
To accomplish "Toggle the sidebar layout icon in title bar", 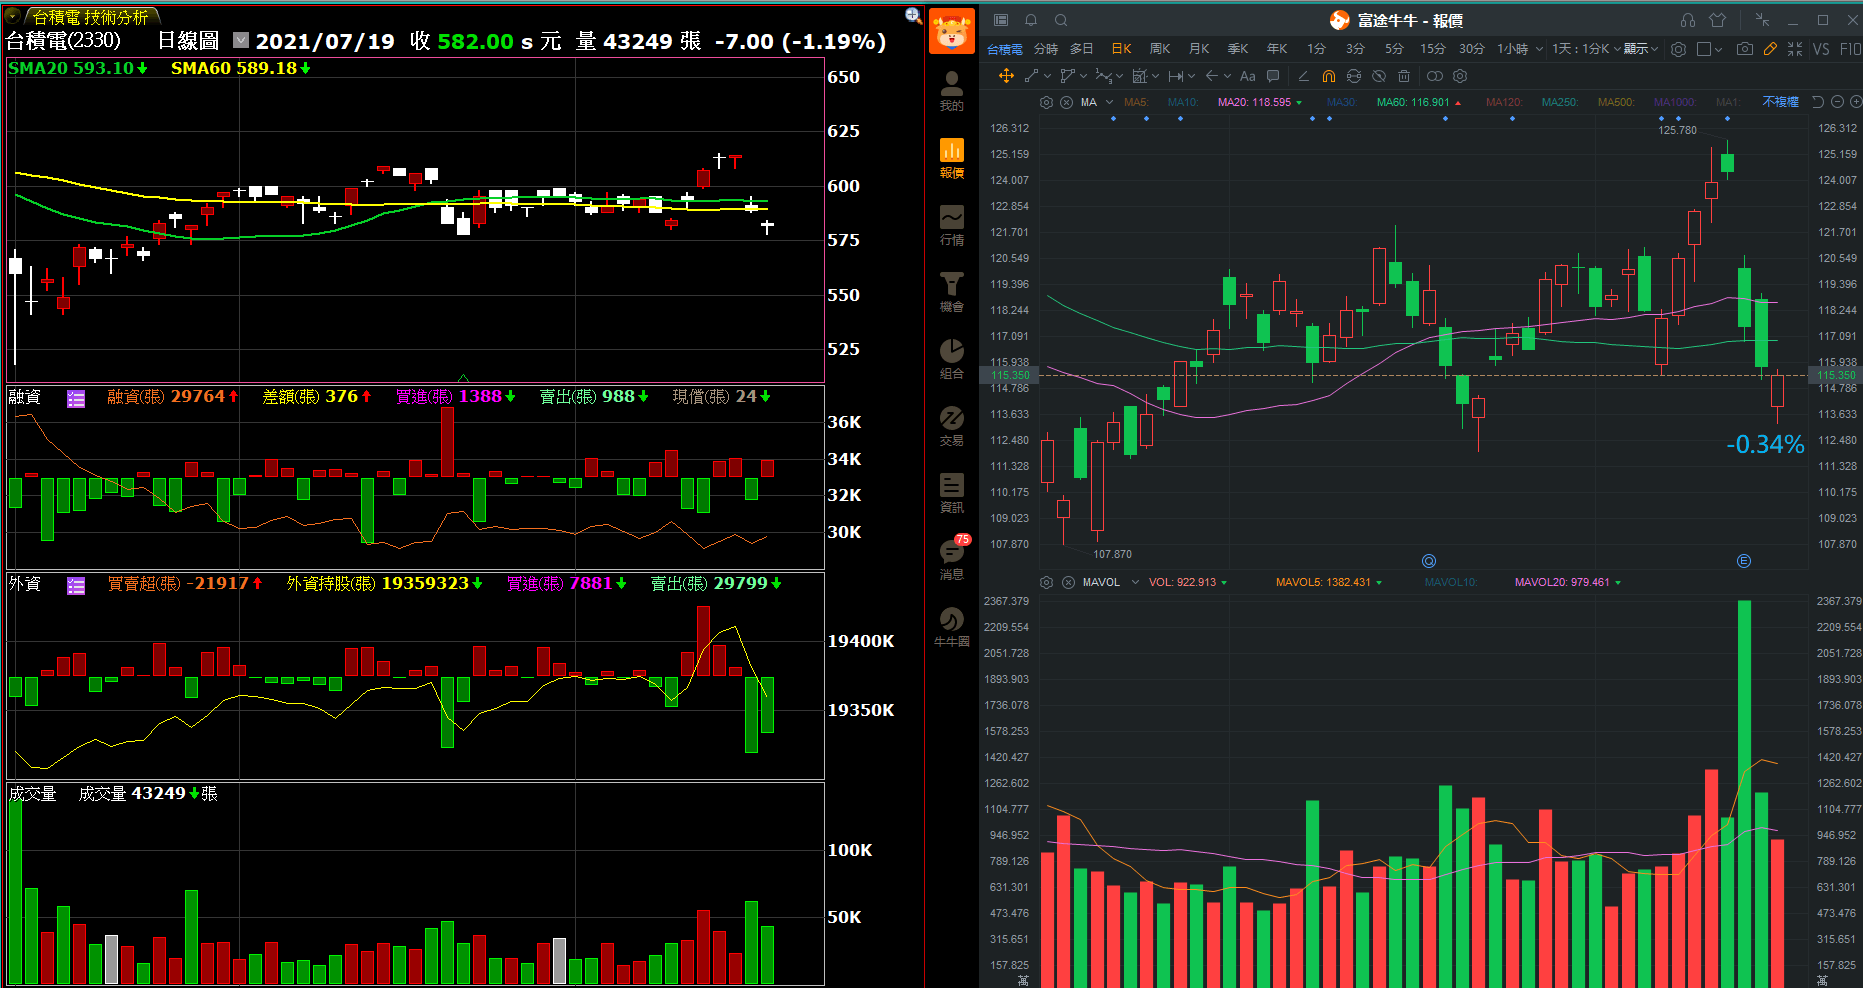I will 1001,20.
